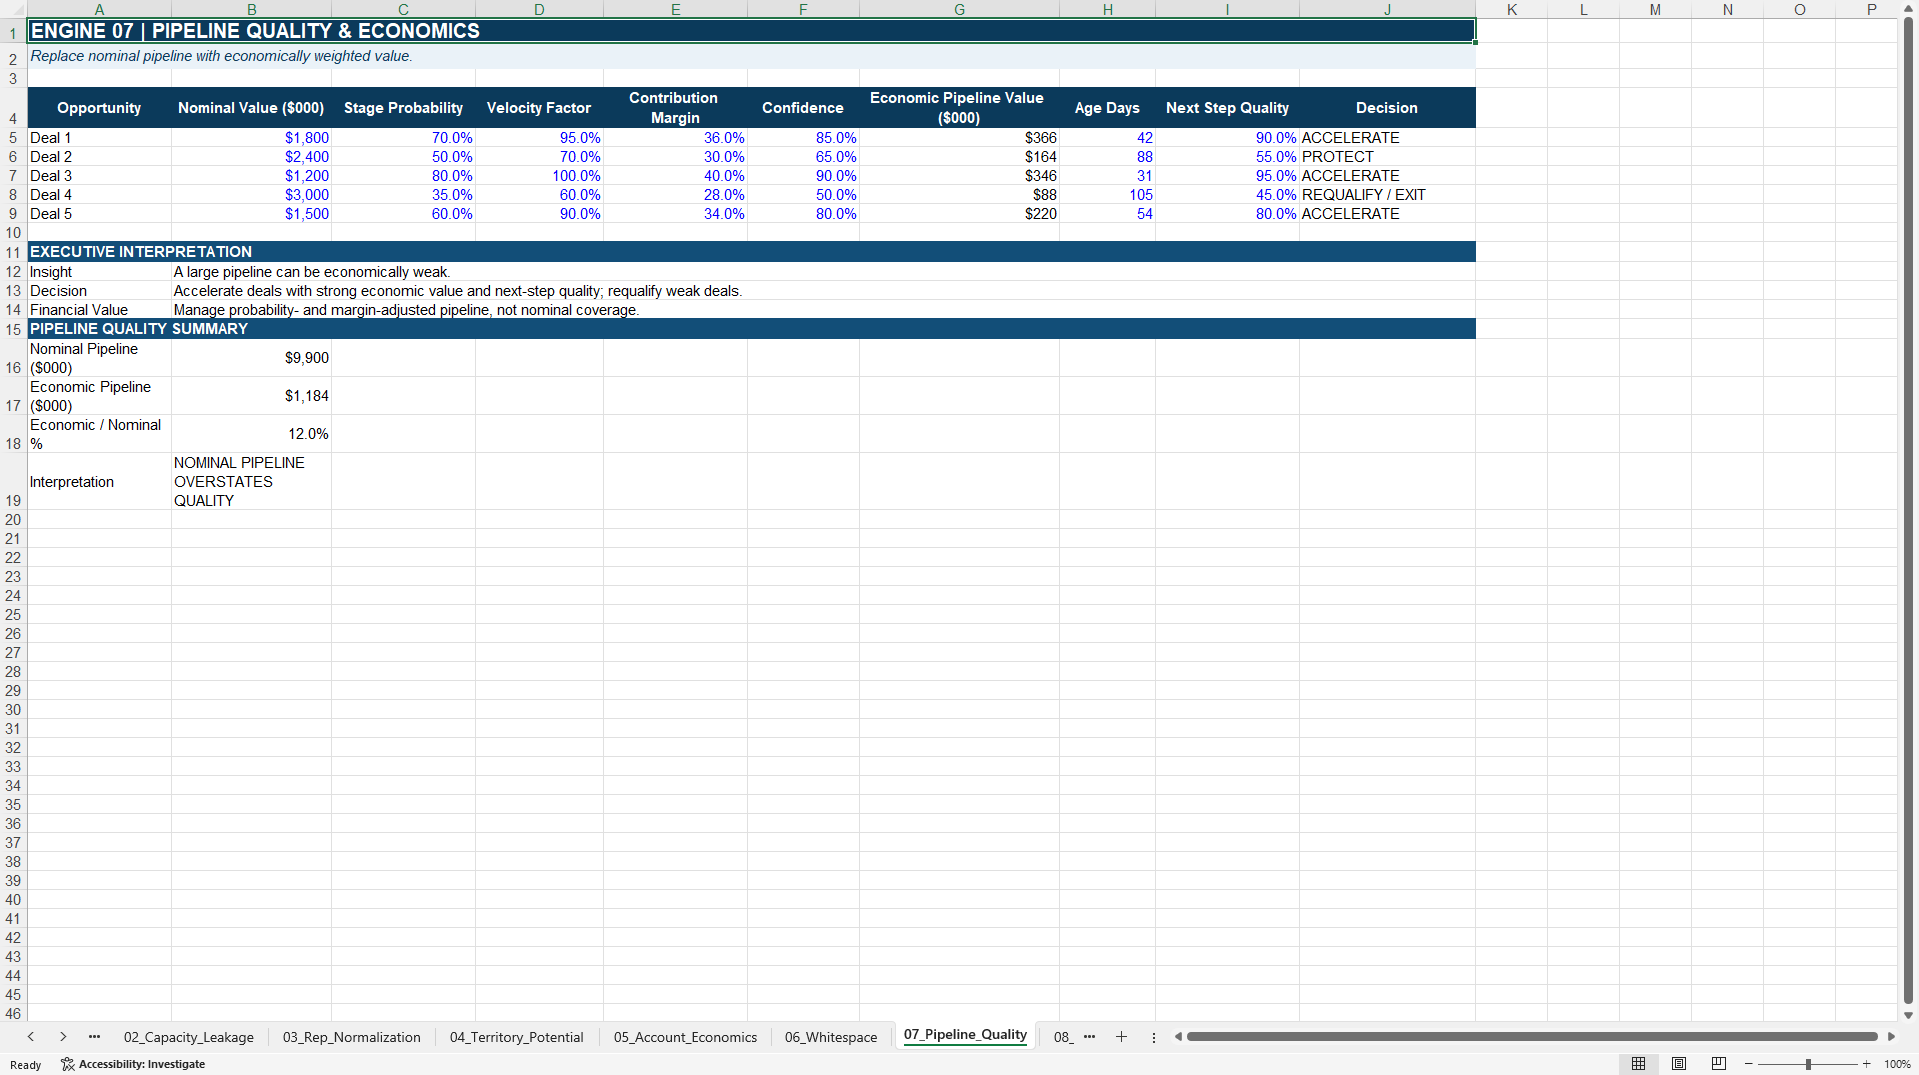Switch to 04_Territory_Potential tab
Viewport: 1919px width, 1075px height.
[x=516, y=1037]
